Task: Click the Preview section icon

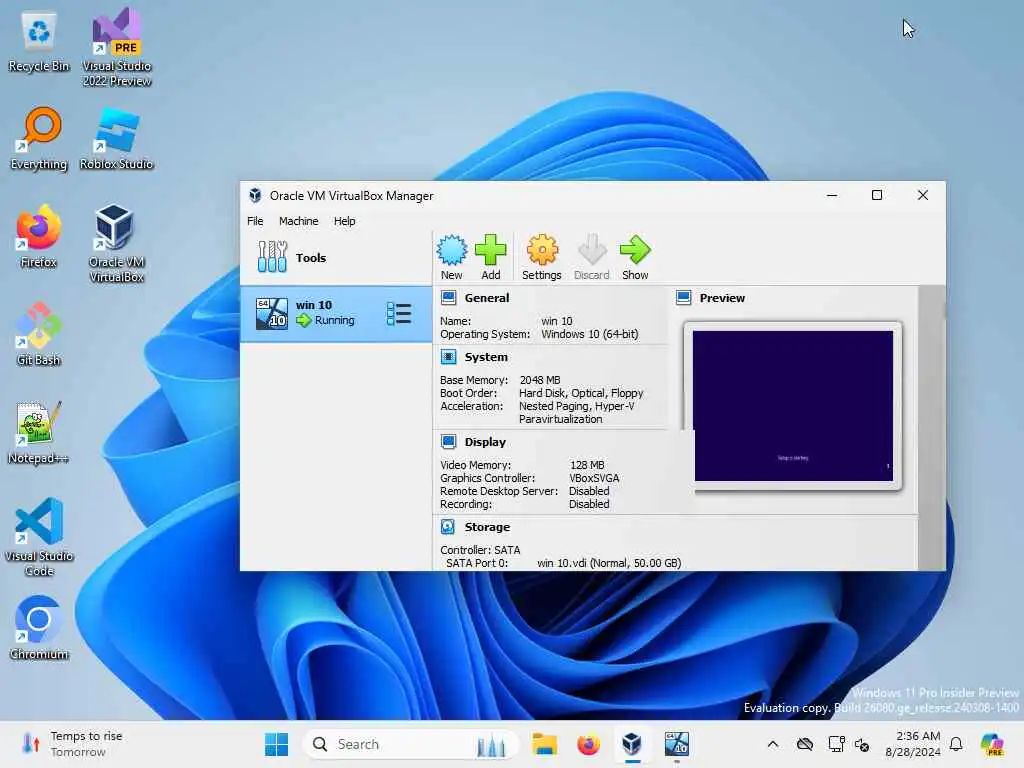Action: tap(684, 298)
